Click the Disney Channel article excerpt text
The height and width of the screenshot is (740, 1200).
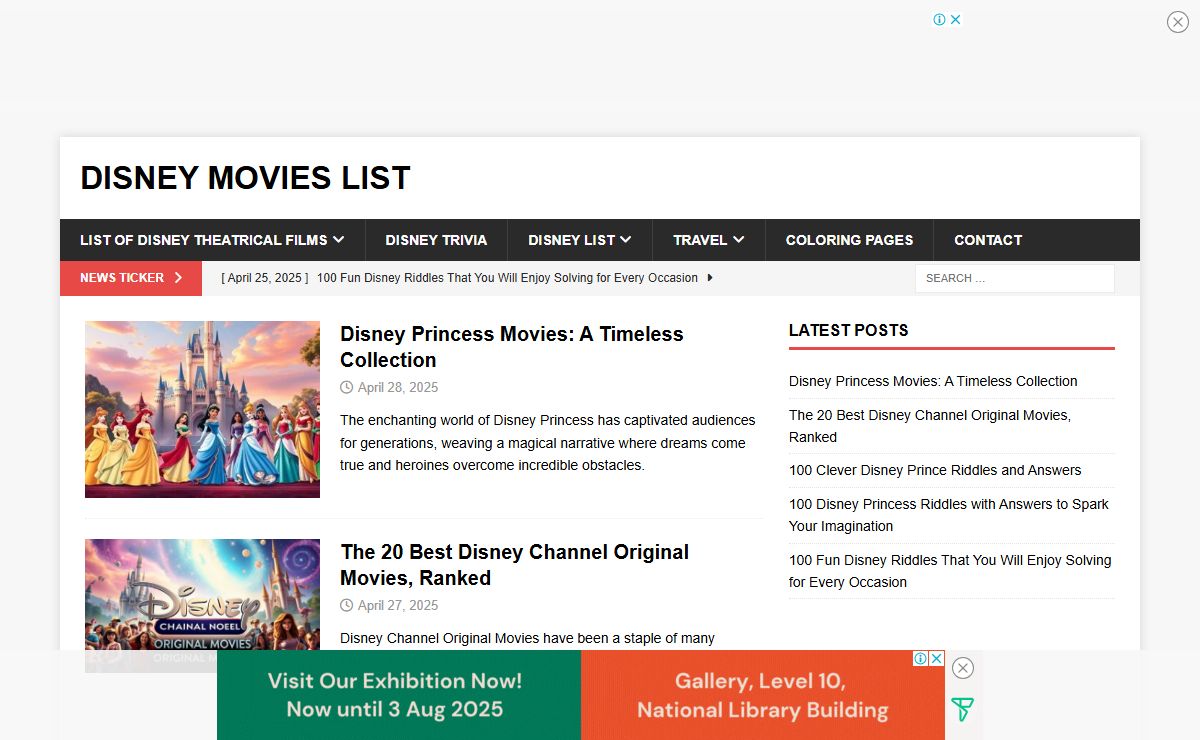click(527, 638)
